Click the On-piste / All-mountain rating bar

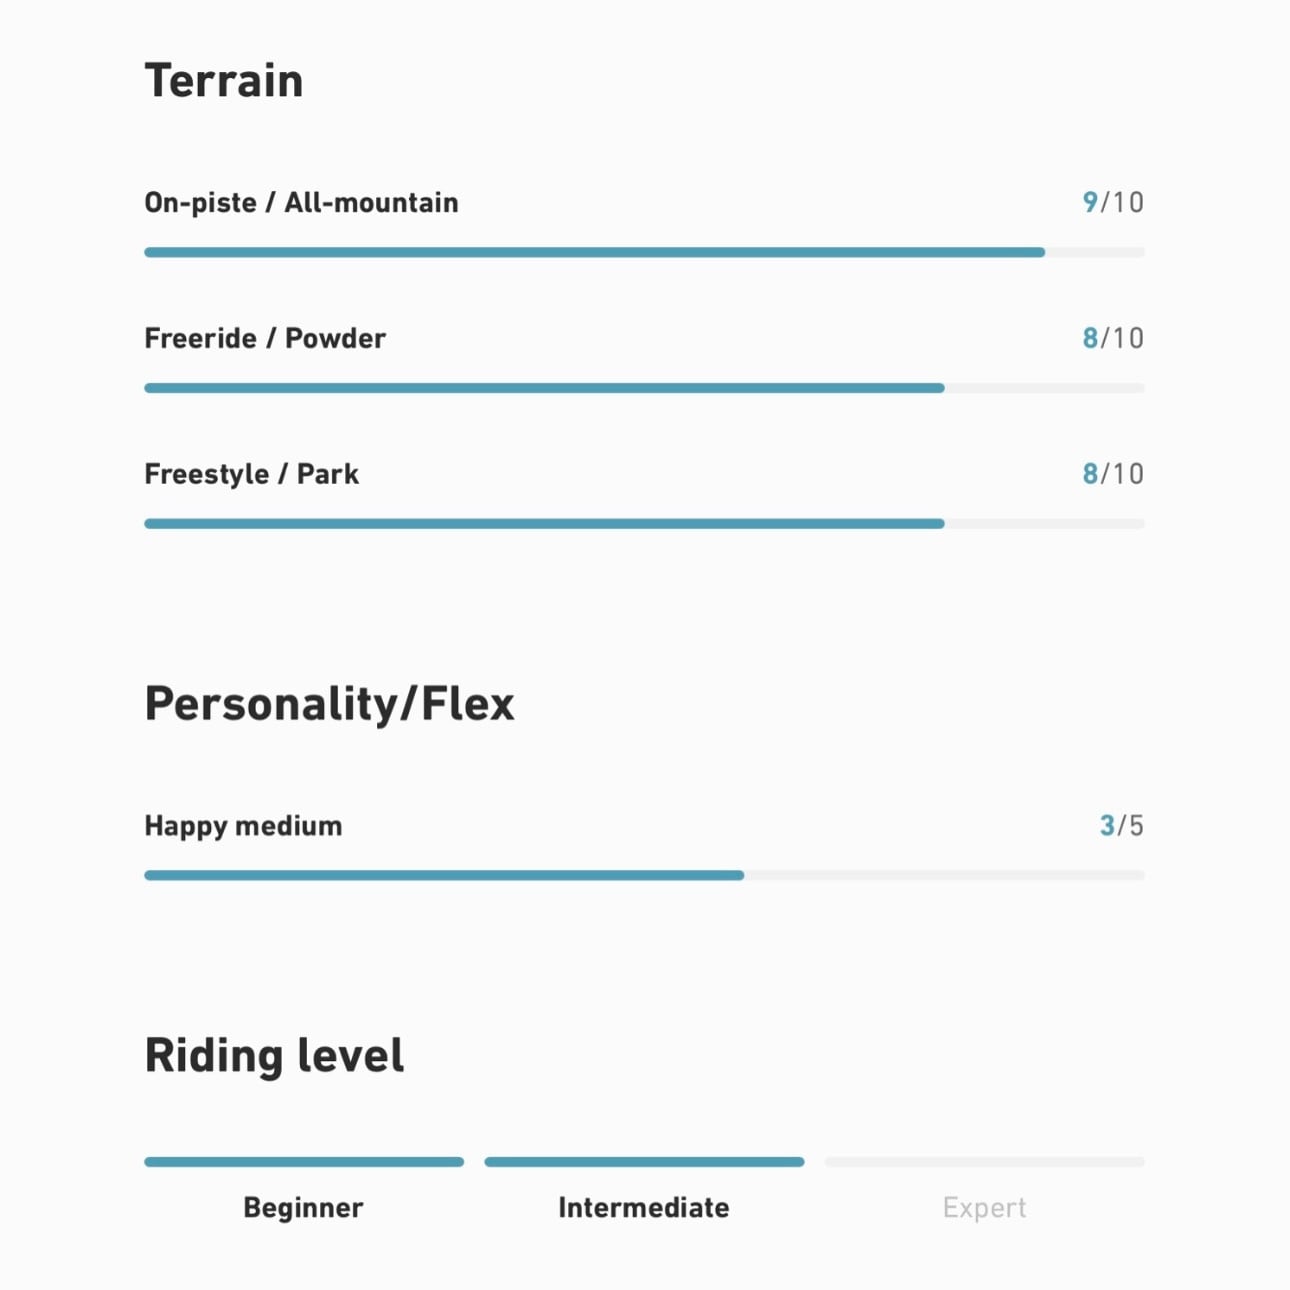644,253
